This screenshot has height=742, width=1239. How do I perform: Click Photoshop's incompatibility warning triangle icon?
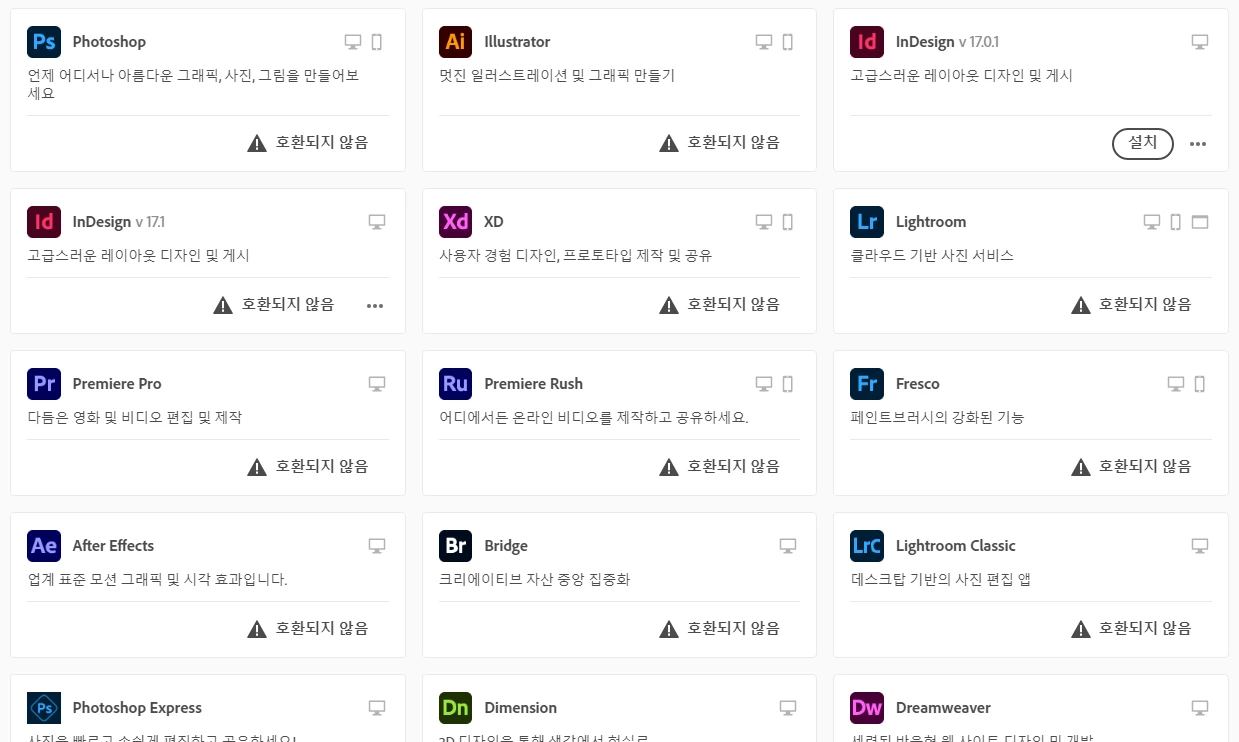[257, 143]
